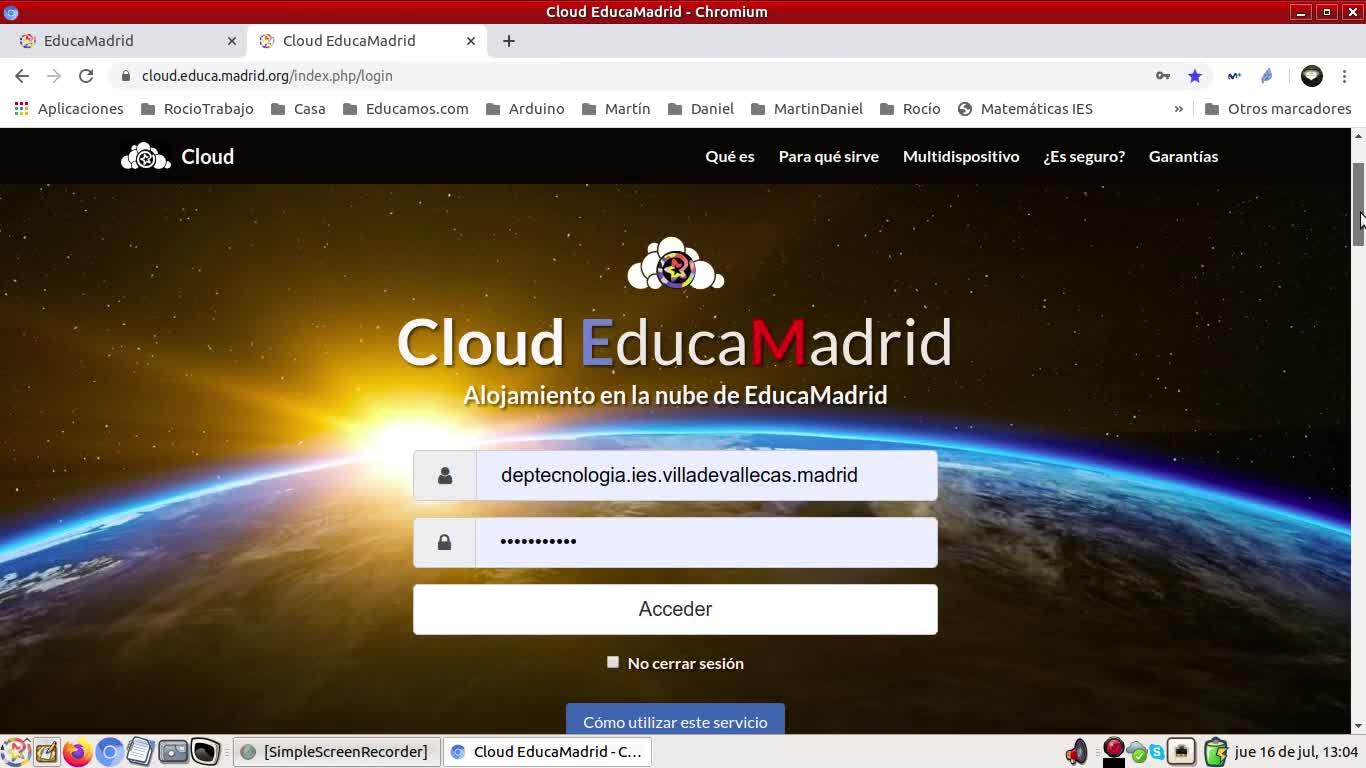Switch to the SimpleScreenRecorder taskbar window
Viewport: 1366px width, 768px height.
(x=336, y=752)
